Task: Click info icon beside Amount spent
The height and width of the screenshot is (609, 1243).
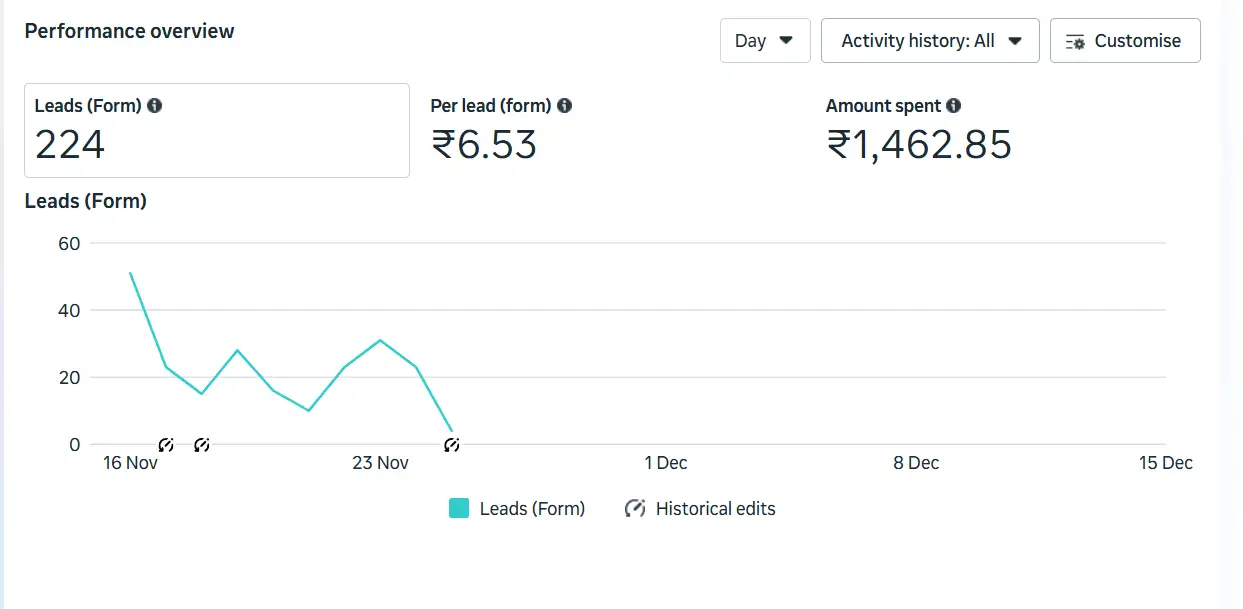Action: [x=954, y=106]
